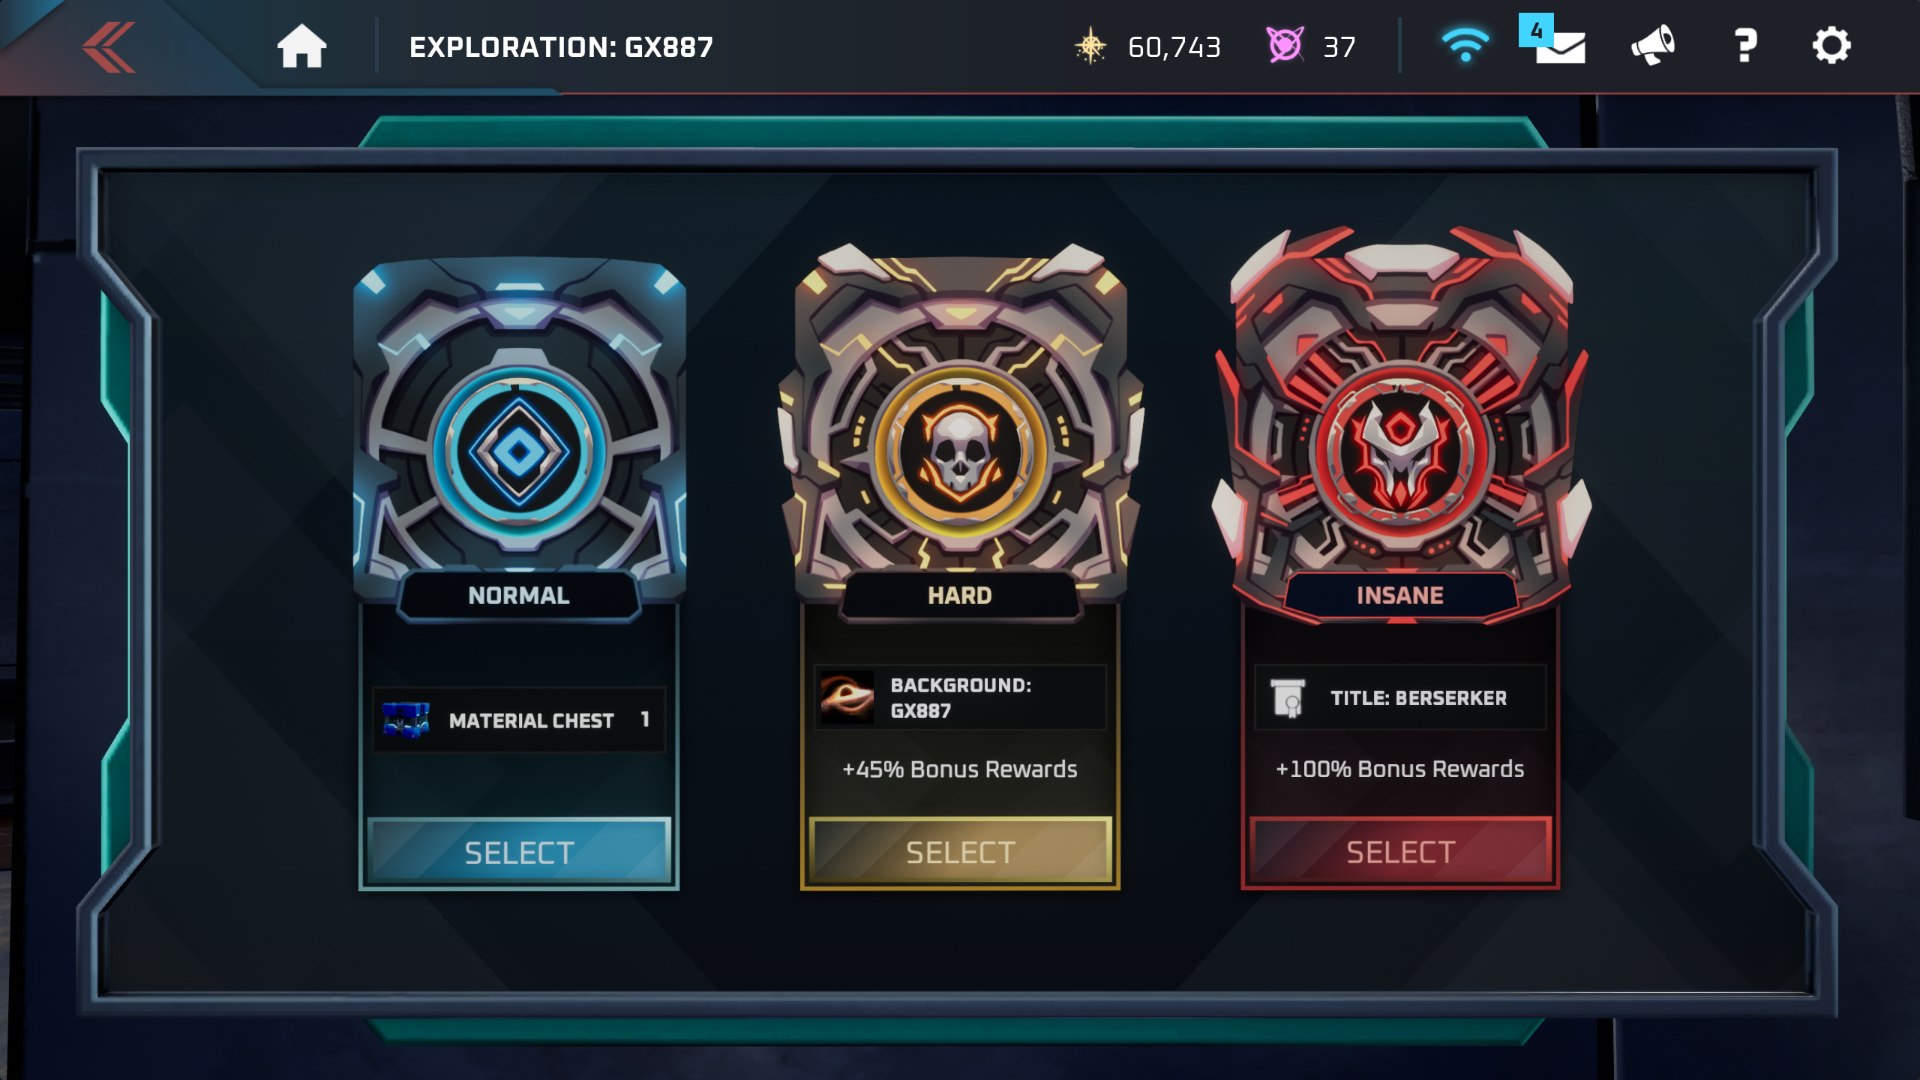View the Background: GX887 reward item
The image size is (1920, 1080).
[x=960, y=697]
